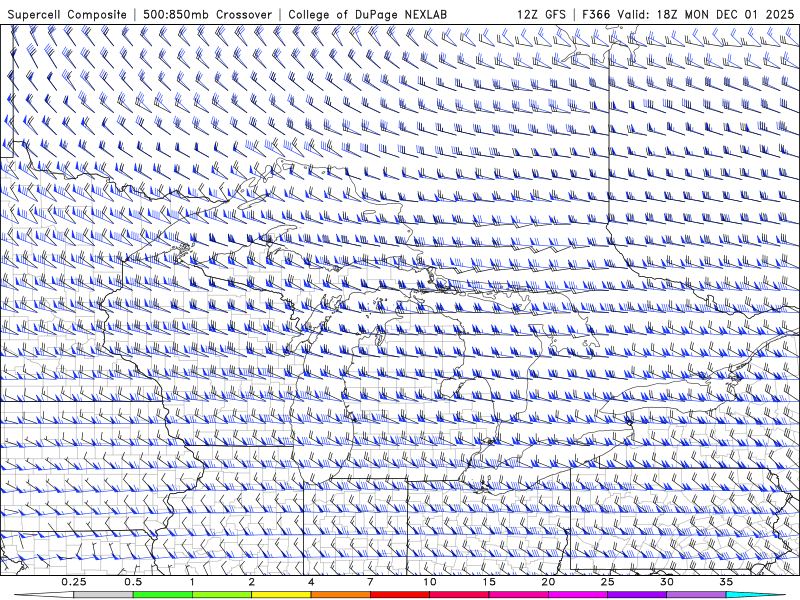Screen dimensions: 800x600
Task: Click the College of DuPage NEXLAB label
Action: pos(367,14)
